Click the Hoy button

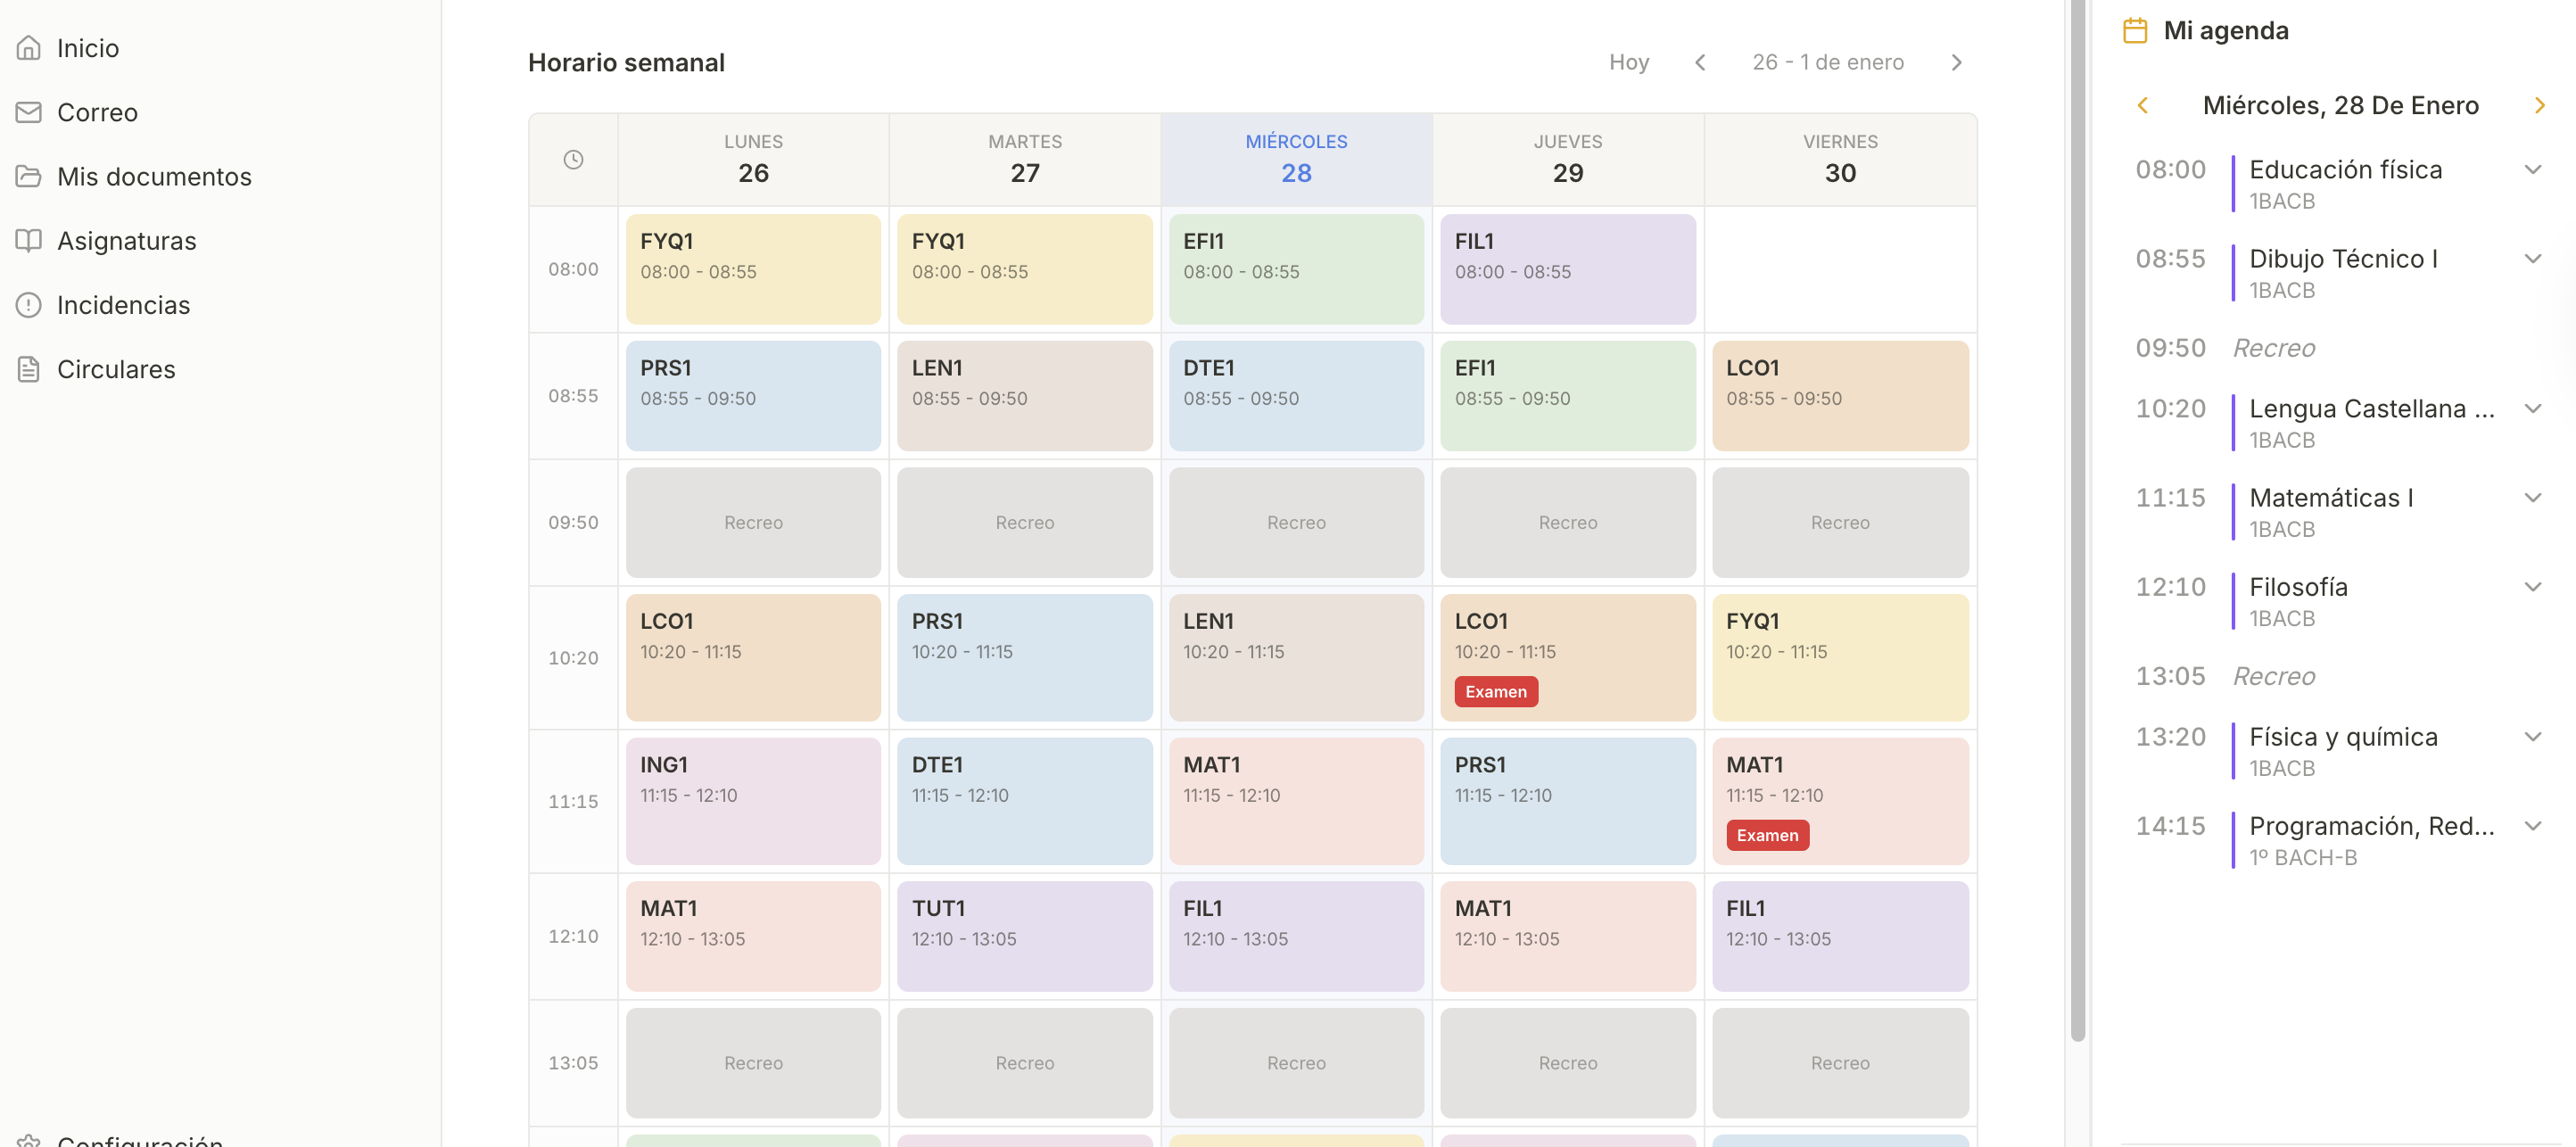coord(1628,63)
